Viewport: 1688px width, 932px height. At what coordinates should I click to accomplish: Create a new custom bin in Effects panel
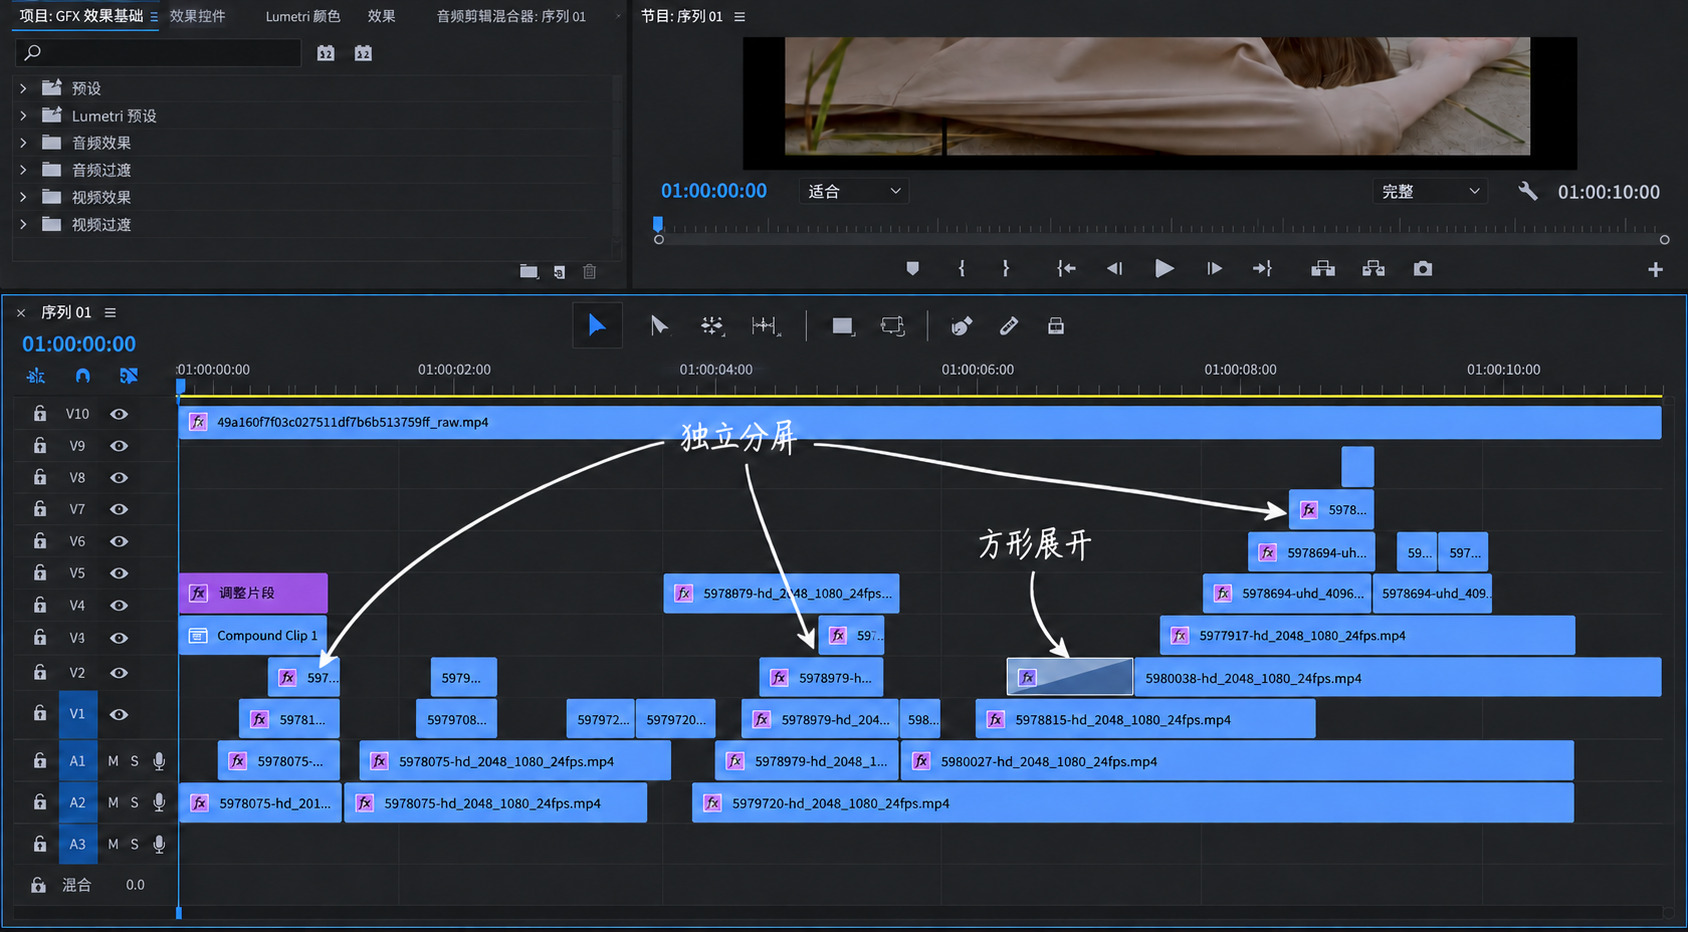pos(529,272)
